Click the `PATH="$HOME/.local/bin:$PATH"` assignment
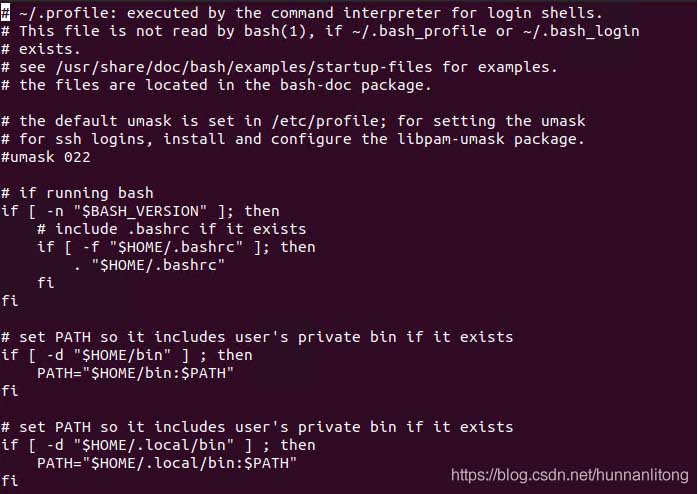The height and width of the screenshot is (494, 698). pos(167,463)
